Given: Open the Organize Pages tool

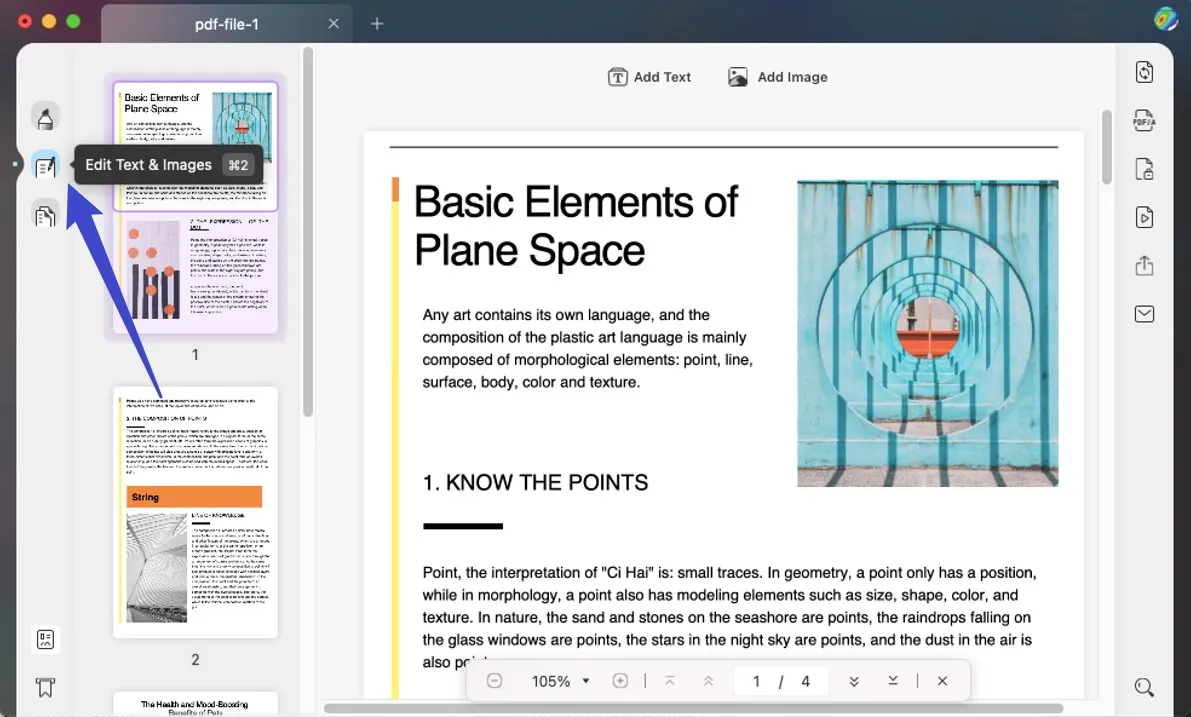Looking at the screenshot, I should click(x=45, y=214).
